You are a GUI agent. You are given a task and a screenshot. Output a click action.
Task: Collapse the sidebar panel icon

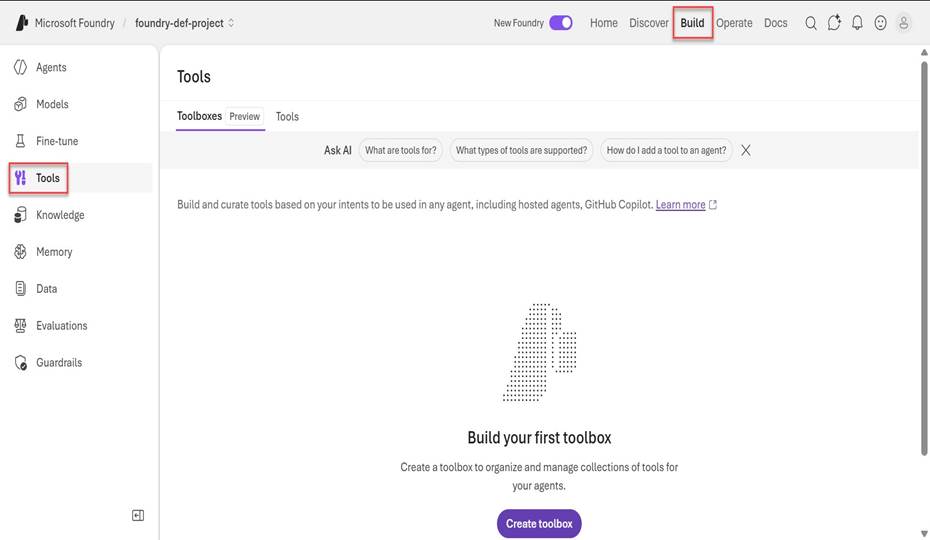tap(138, 516)
